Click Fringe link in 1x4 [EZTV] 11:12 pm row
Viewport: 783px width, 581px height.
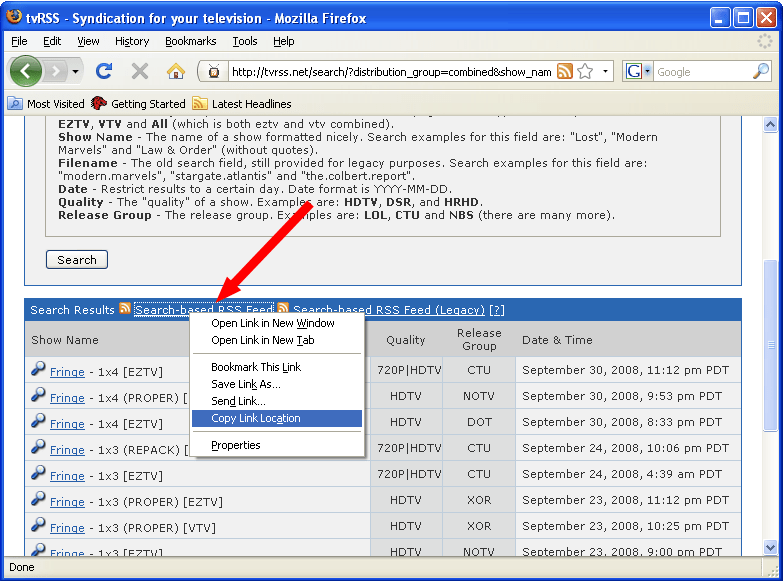67,372
